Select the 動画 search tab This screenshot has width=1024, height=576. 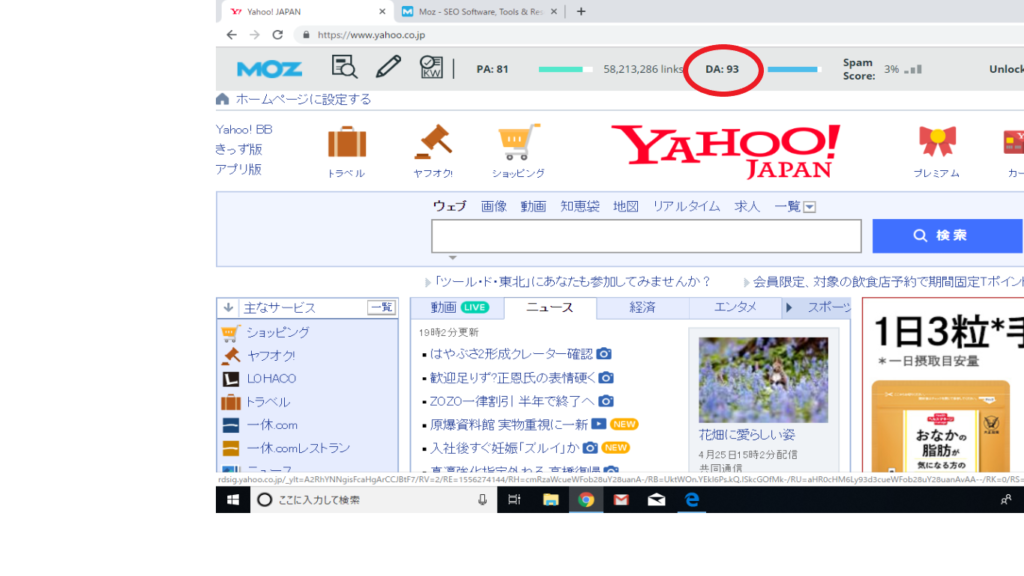pos(533,206)
